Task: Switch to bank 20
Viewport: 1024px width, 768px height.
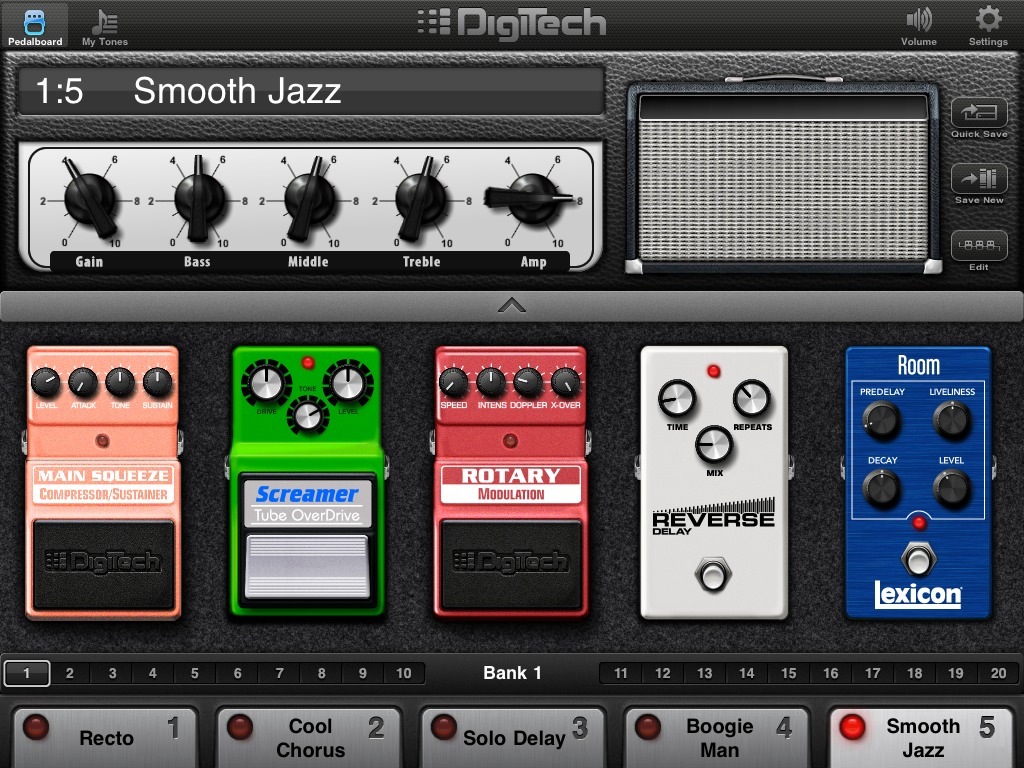Action: [x=998, y=673]
